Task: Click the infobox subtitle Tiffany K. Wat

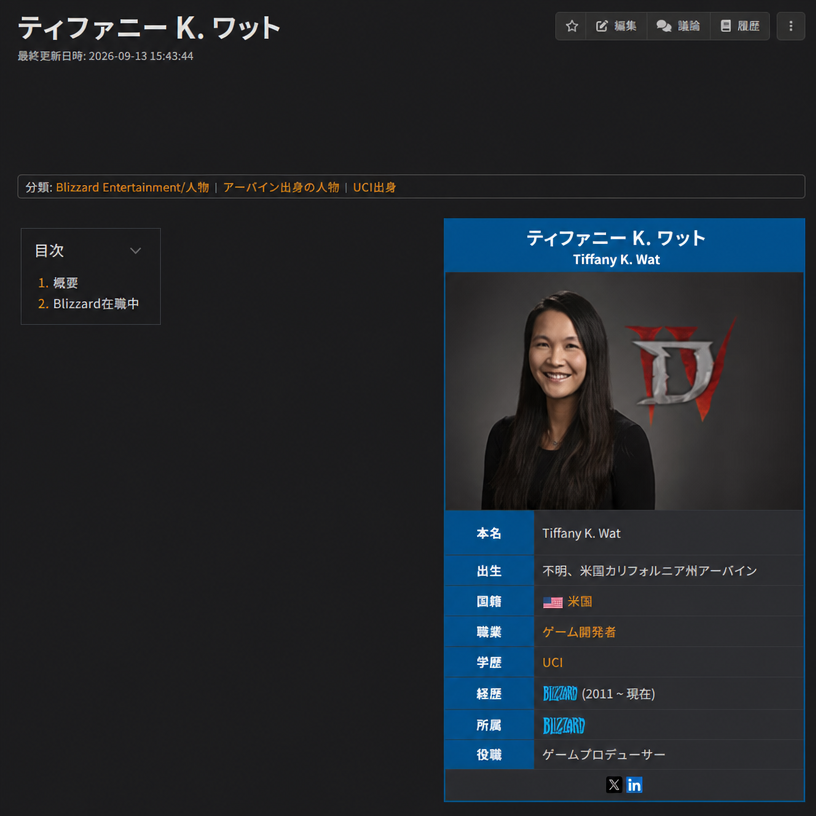Action: click(x=617, y=260)
